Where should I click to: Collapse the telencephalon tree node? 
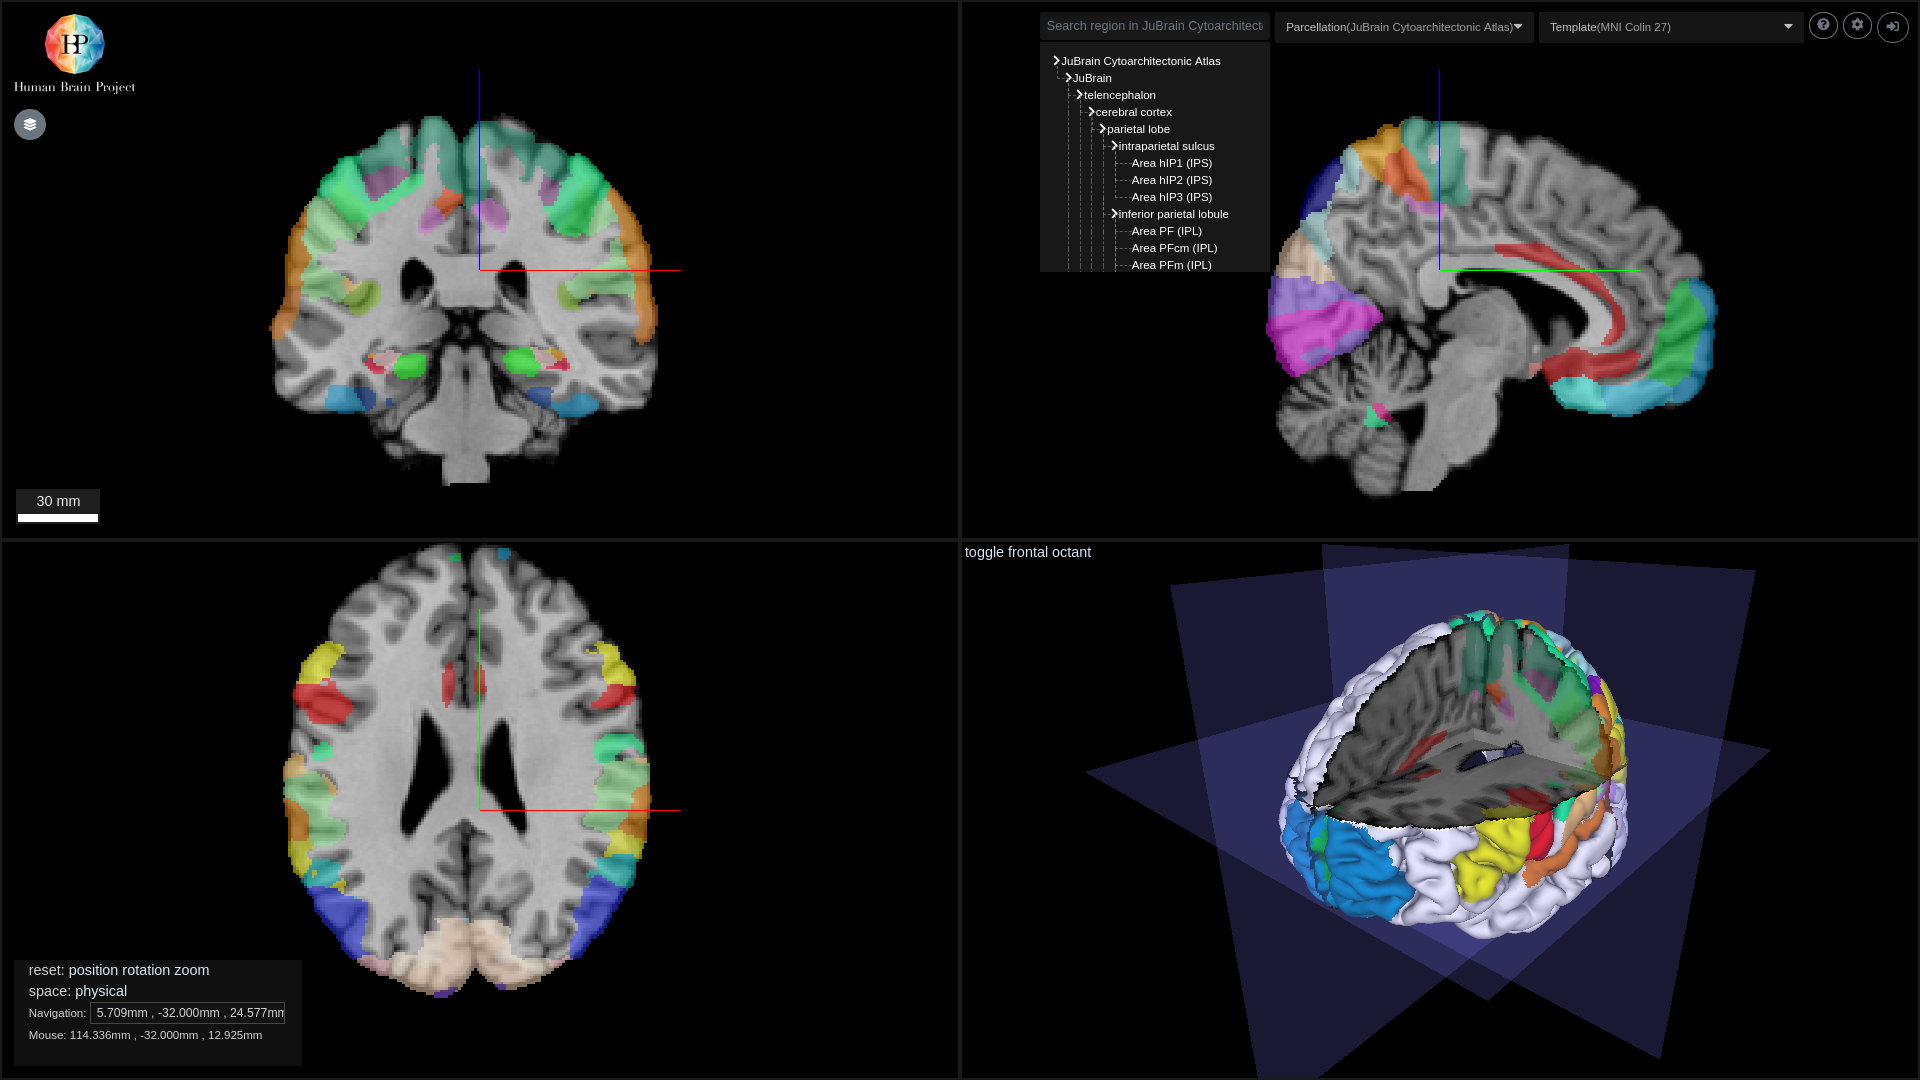1079,94
